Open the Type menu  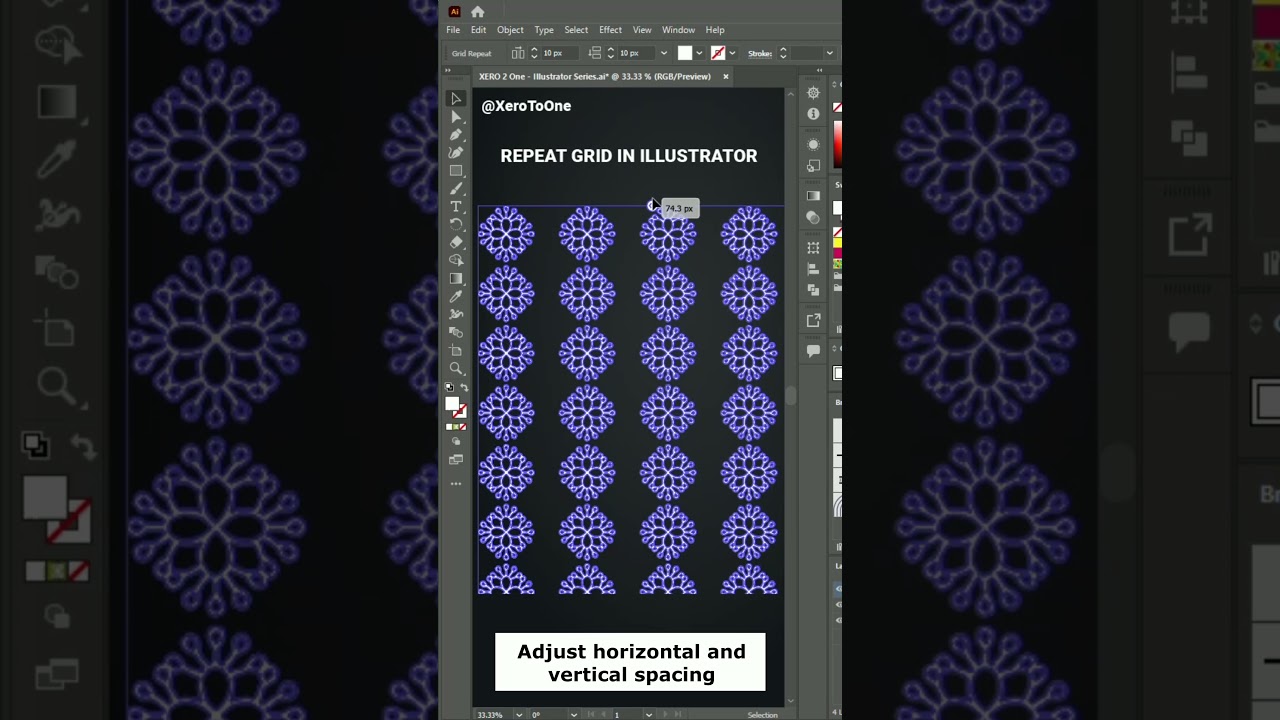544,30
